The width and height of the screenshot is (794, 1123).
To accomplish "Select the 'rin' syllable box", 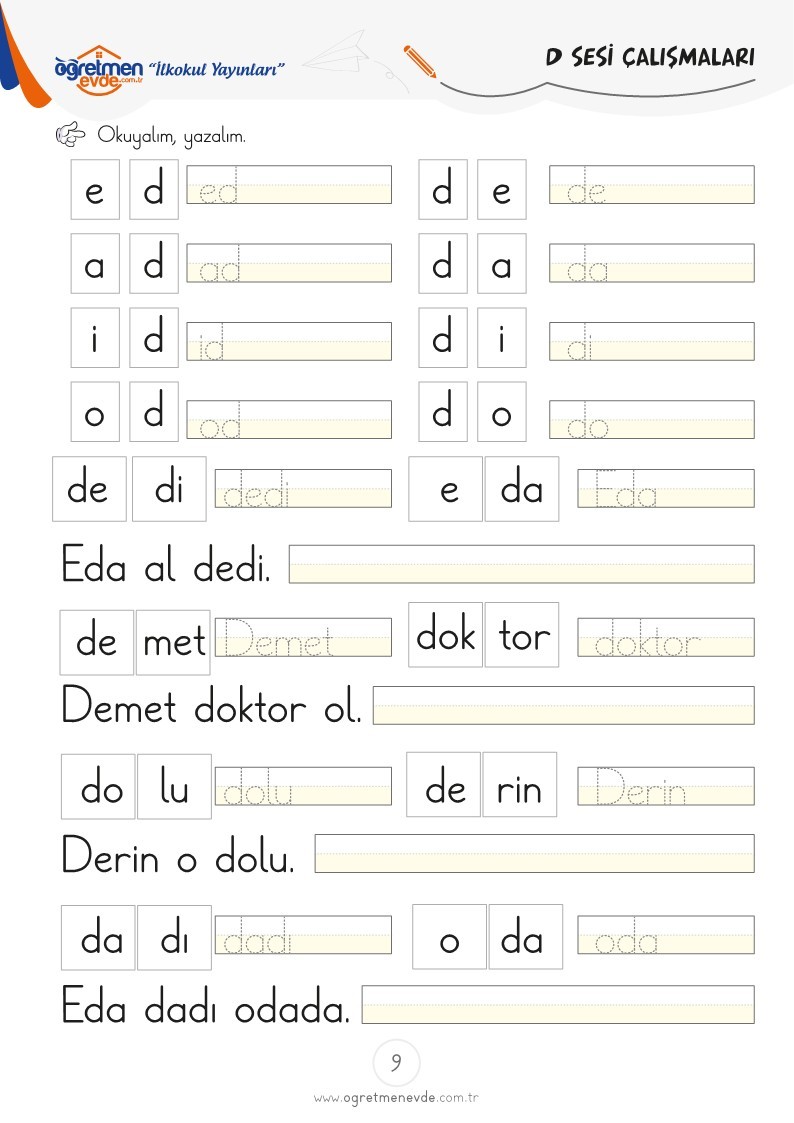I will click(x=520, y=784).
